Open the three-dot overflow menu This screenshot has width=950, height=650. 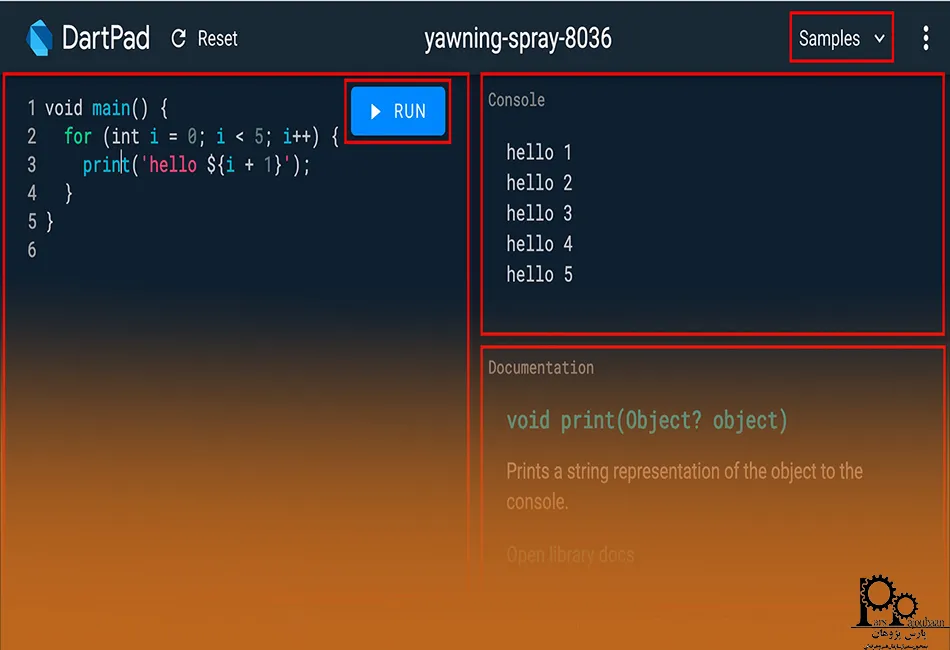(x=926, y=39)
